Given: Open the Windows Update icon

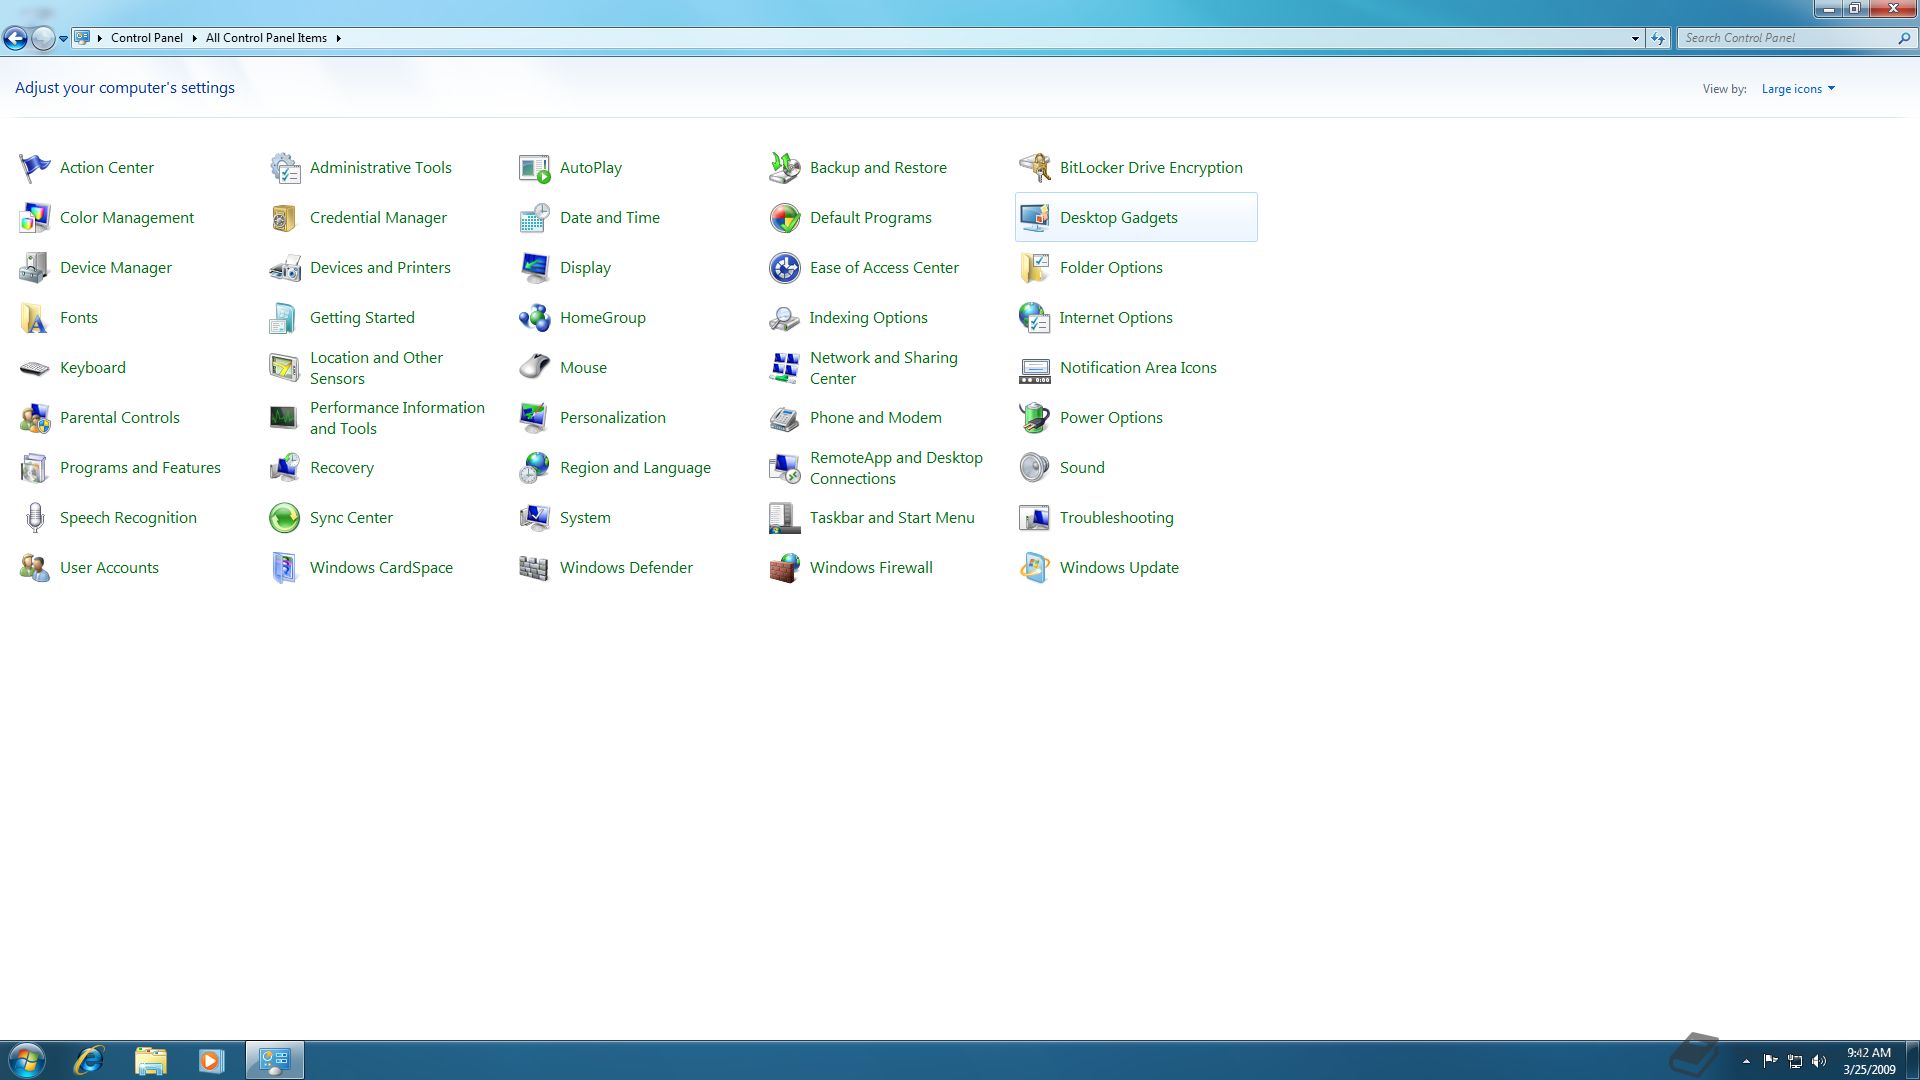Looking at the screenshot, I should (x=1035, y=568).
